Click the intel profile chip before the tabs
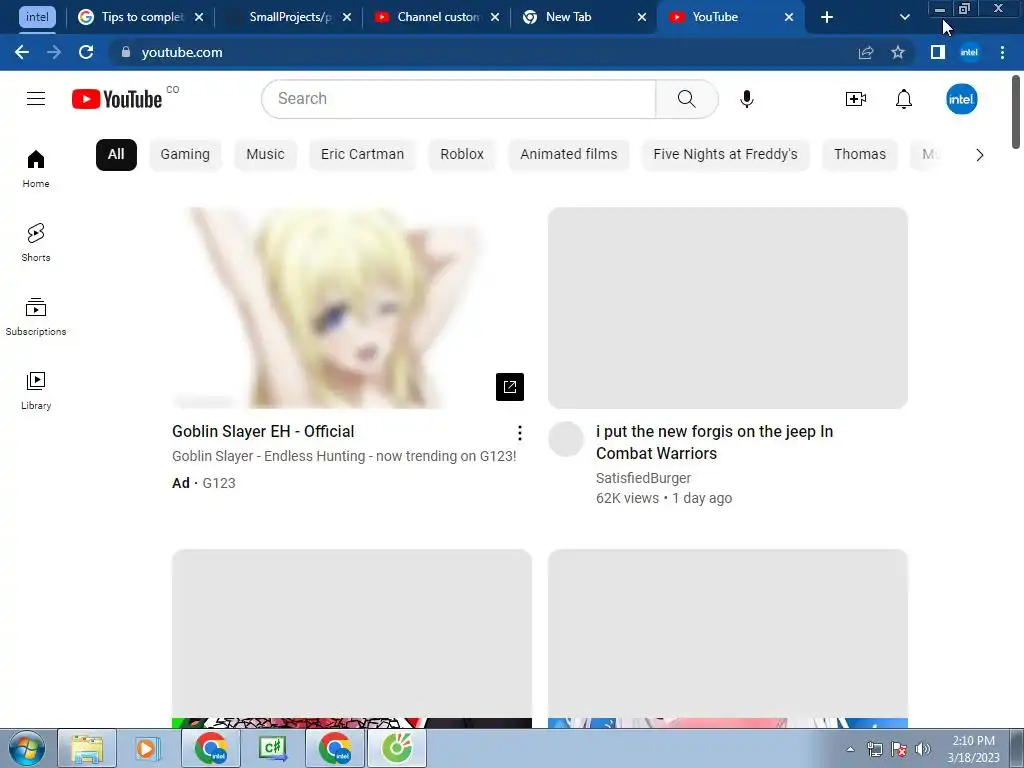The width and height of the screenshot is (1024, 768). coord(37,17)
